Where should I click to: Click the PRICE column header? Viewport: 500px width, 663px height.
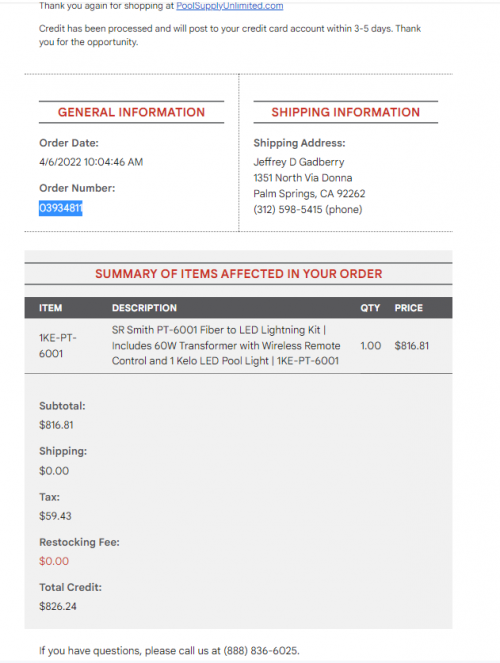pyautogui.click(x=408, y=308)
